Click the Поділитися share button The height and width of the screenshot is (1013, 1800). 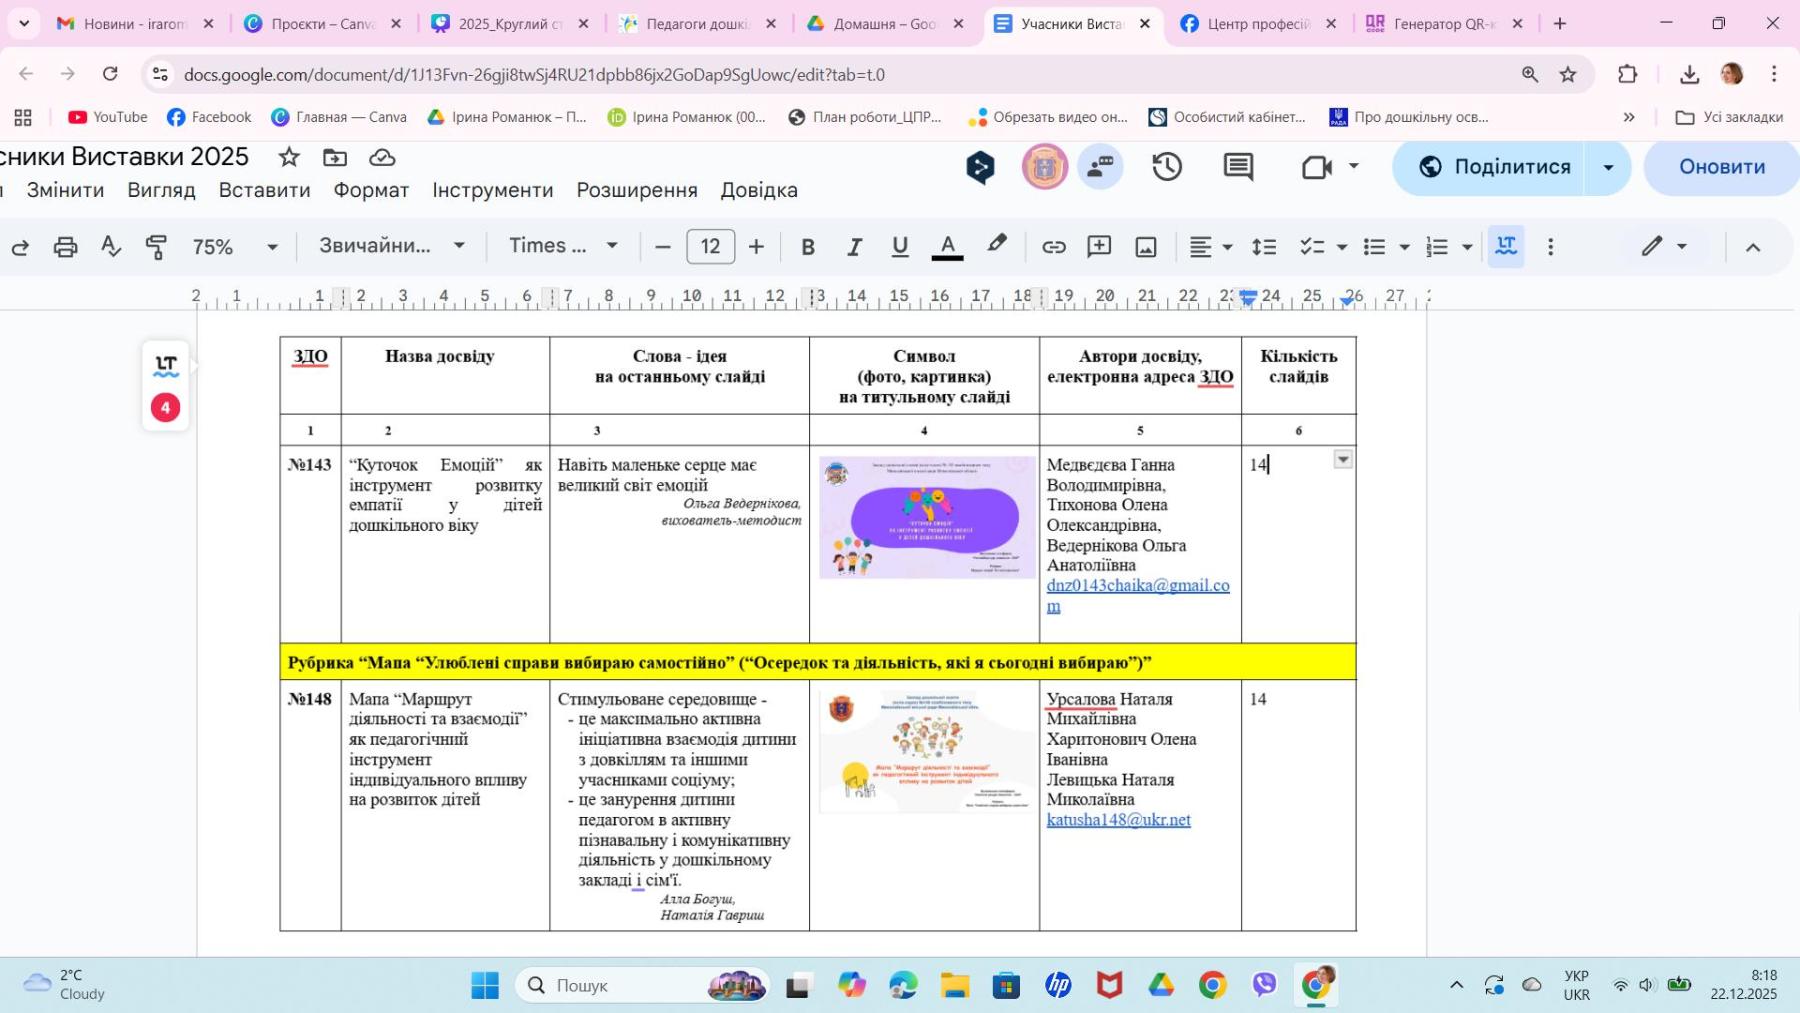[x=1495, y=167]
